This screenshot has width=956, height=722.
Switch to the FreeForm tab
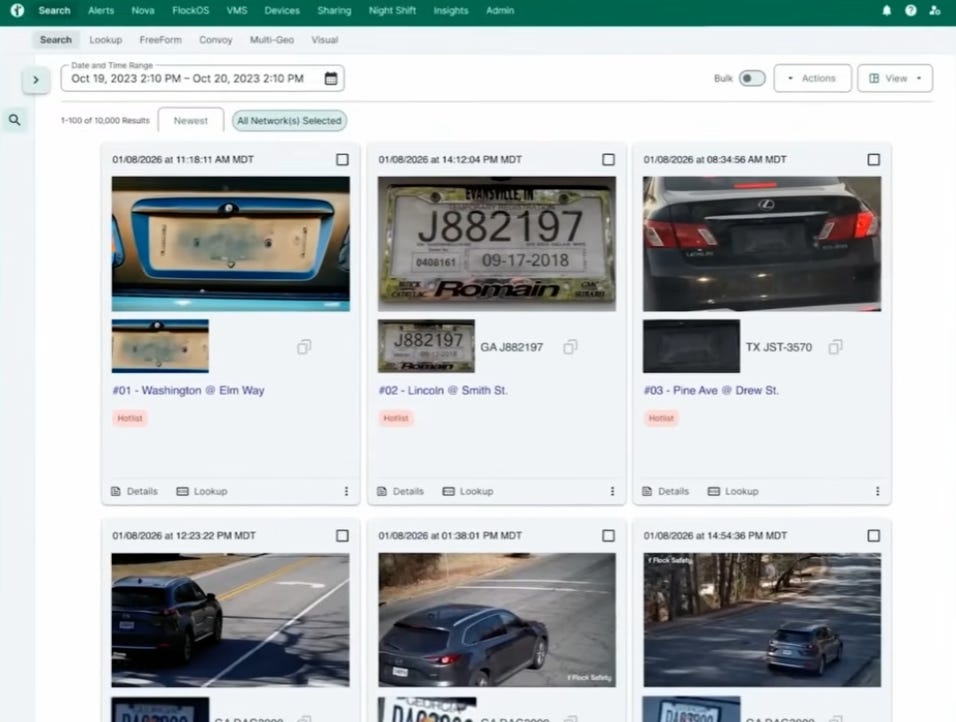click(160, 40)
